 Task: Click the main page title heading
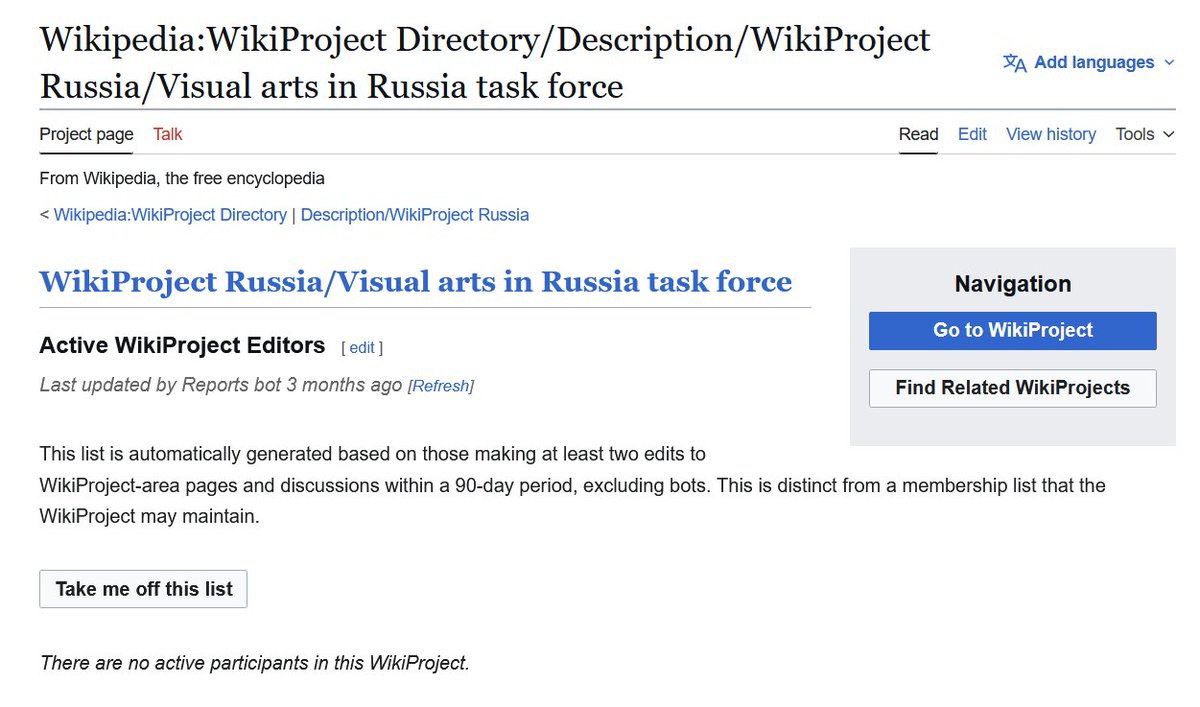(485, 63)
